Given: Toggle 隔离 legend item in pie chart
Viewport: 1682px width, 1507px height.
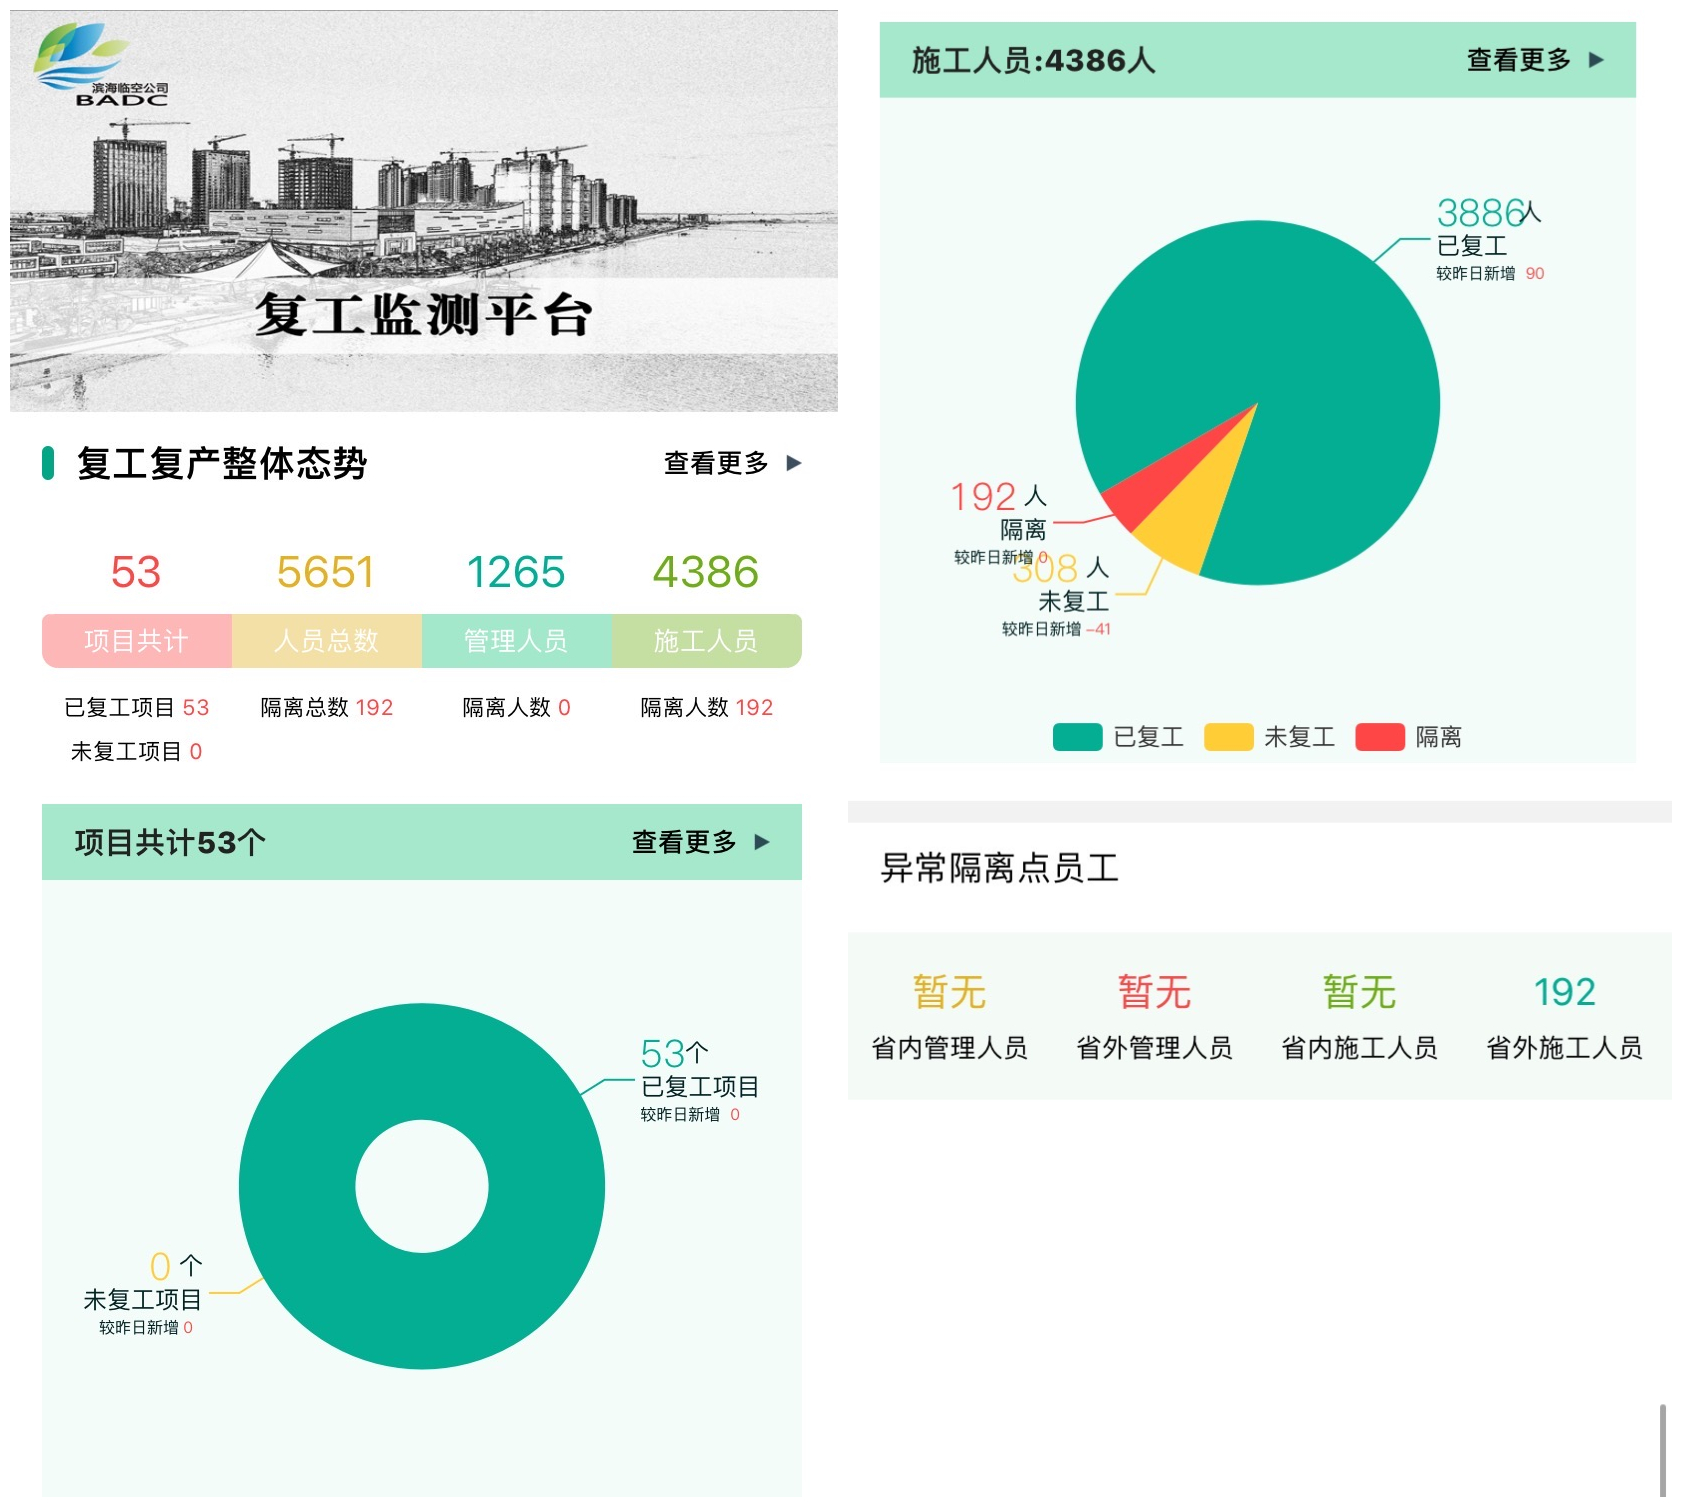Looking at the screenshot, I should [x=1408, y=737].
